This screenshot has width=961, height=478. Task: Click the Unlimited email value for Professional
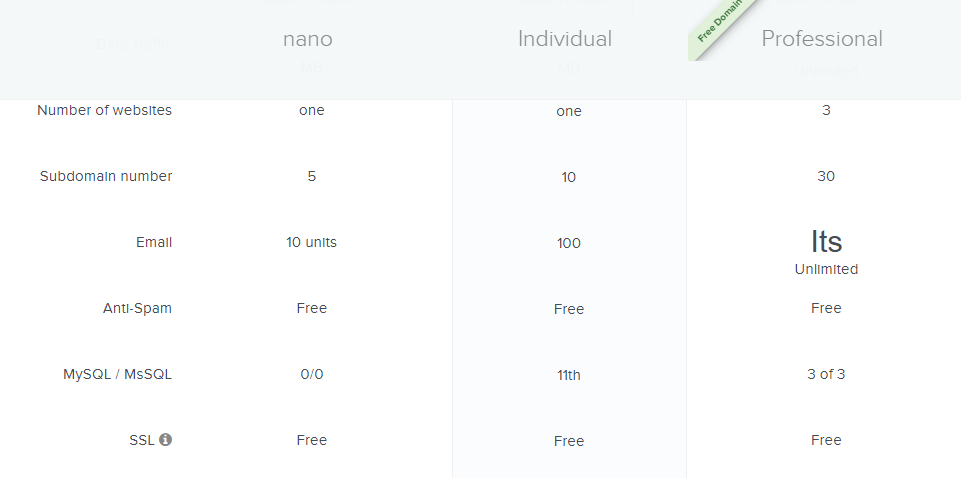tap(826, 270)
